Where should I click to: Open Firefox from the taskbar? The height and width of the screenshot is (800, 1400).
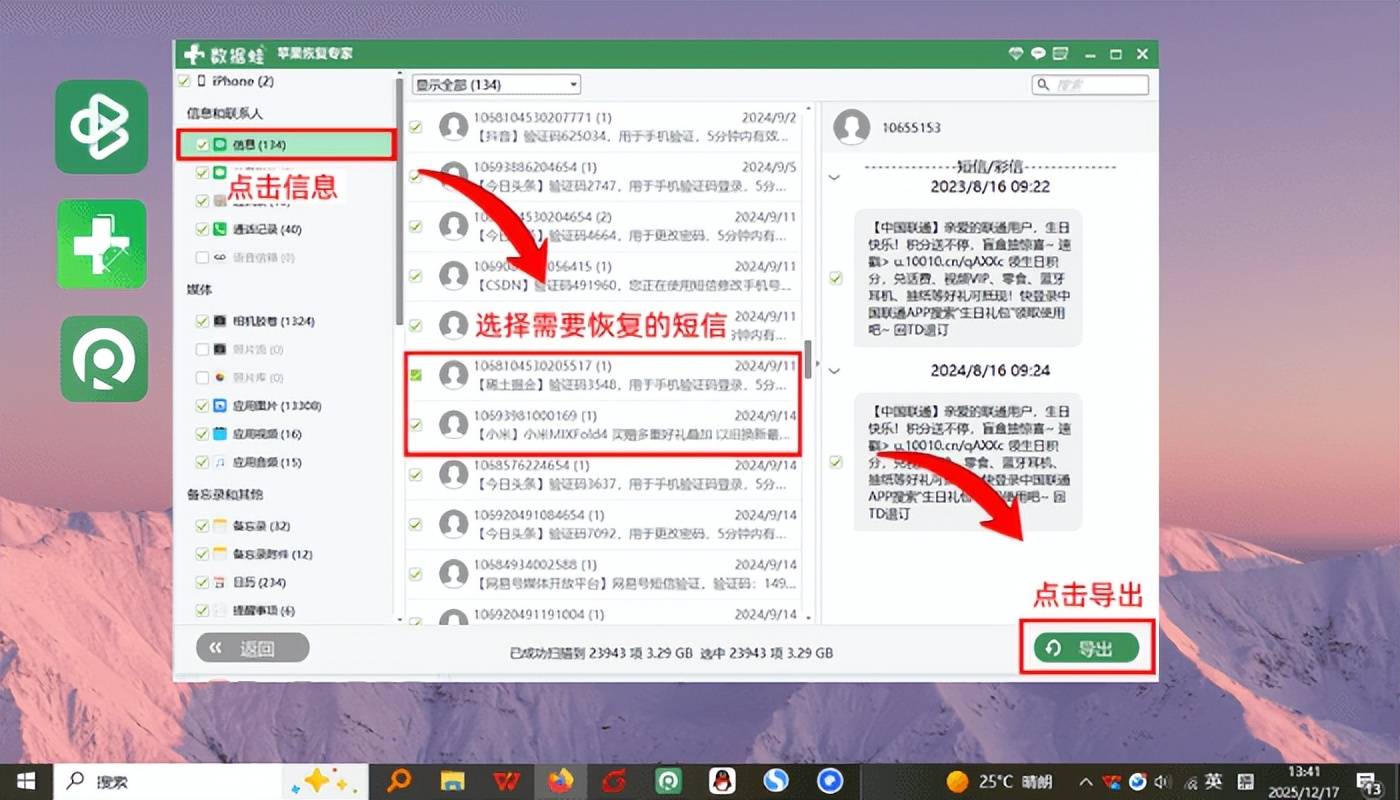pos(560,780)
